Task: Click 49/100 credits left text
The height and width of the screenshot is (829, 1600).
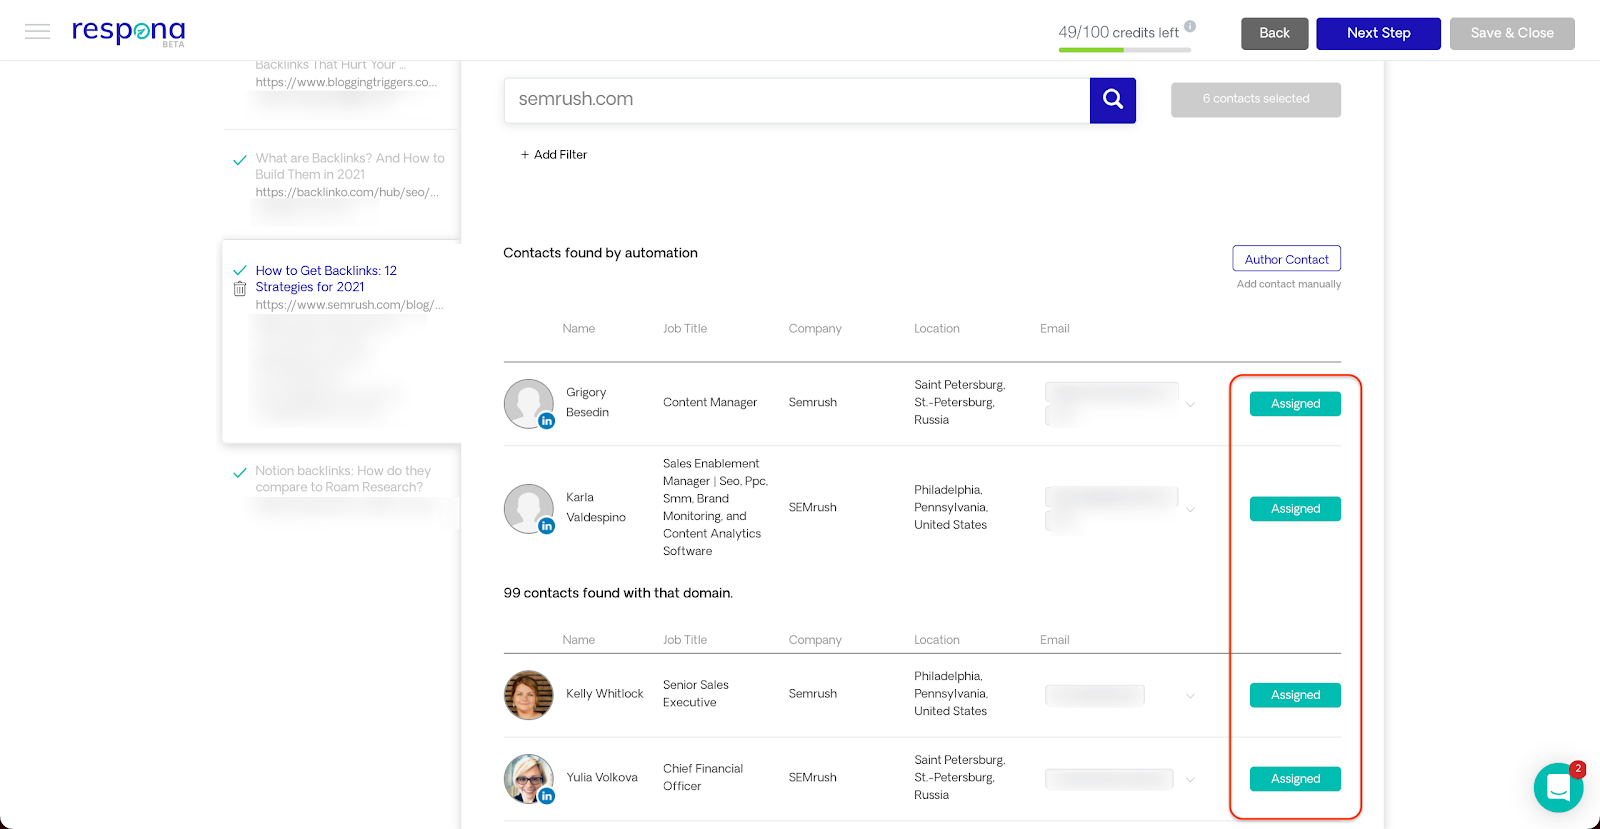Action: 1118,33
